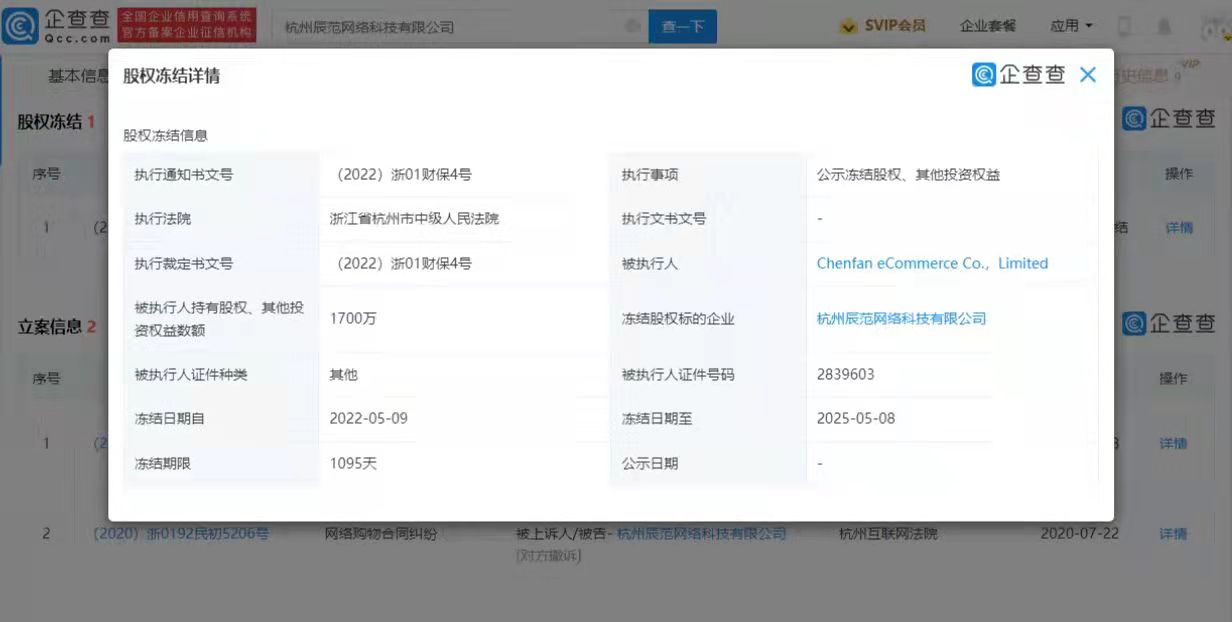Open 详情 for the 股权冻结 row
1232x622 pixels.
point(1179,228)
